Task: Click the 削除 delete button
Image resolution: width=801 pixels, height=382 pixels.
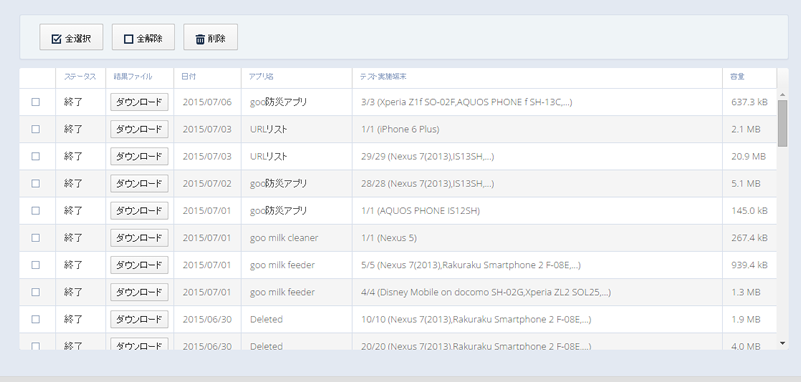Action: tap(210, 37)
